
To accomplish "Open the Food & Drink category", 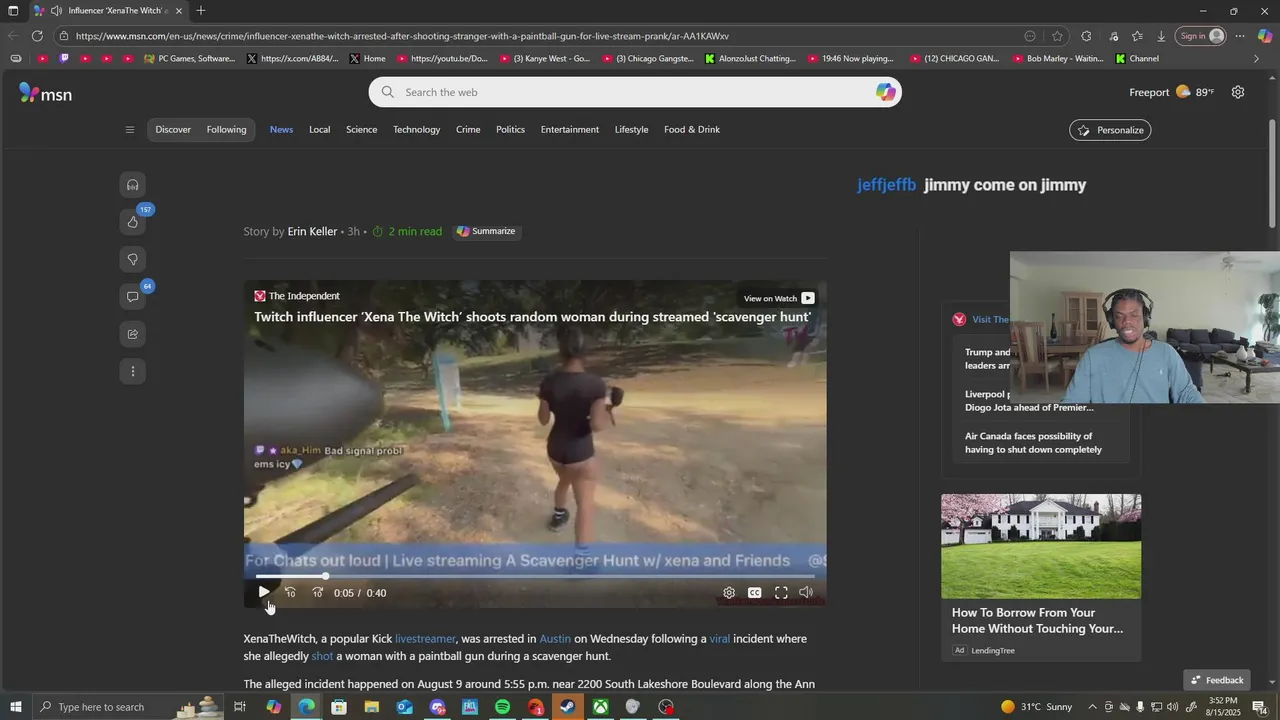I will pos(692,130).
